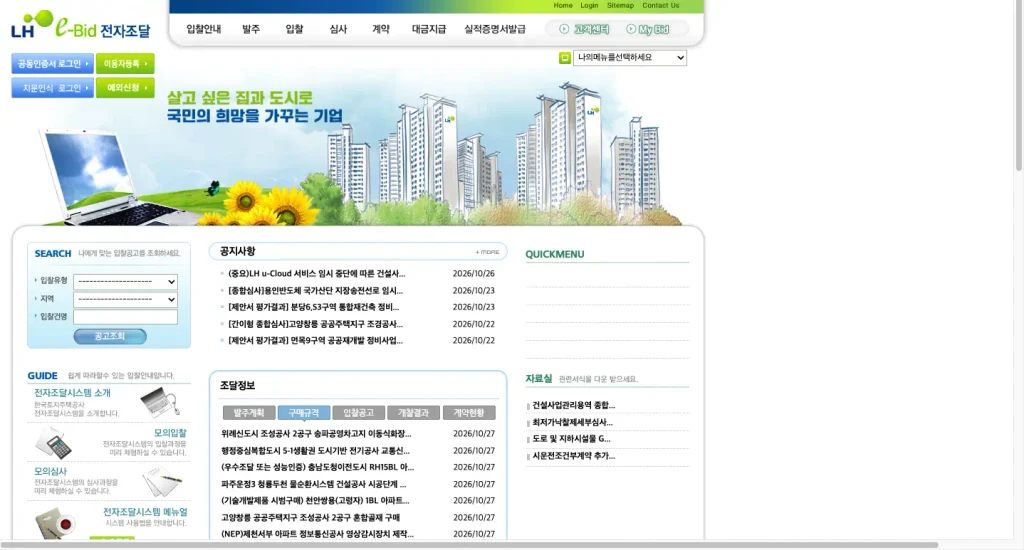The image size is (1024, 550).
Task: Click the calculator icon next to 모의입찰
Action: [54, 443]
